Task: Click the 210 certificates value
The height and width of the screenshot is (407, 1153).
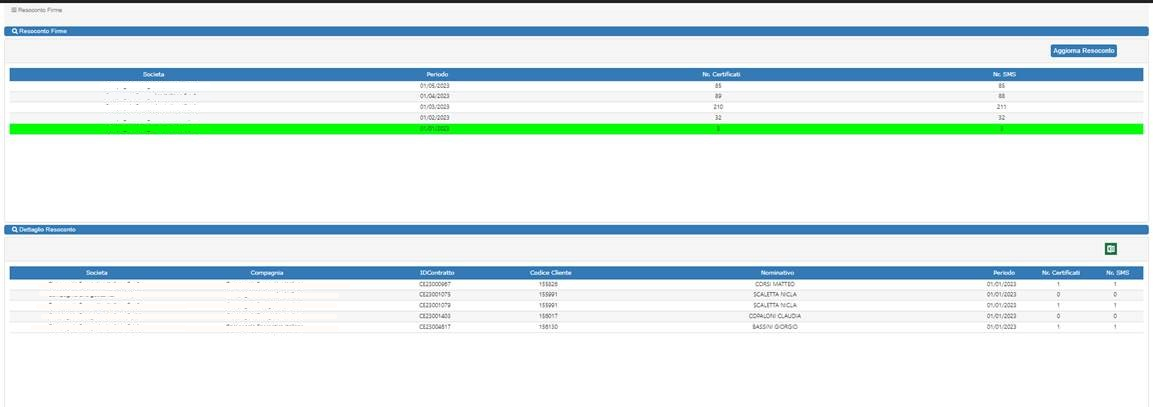Action: [718, 107]
